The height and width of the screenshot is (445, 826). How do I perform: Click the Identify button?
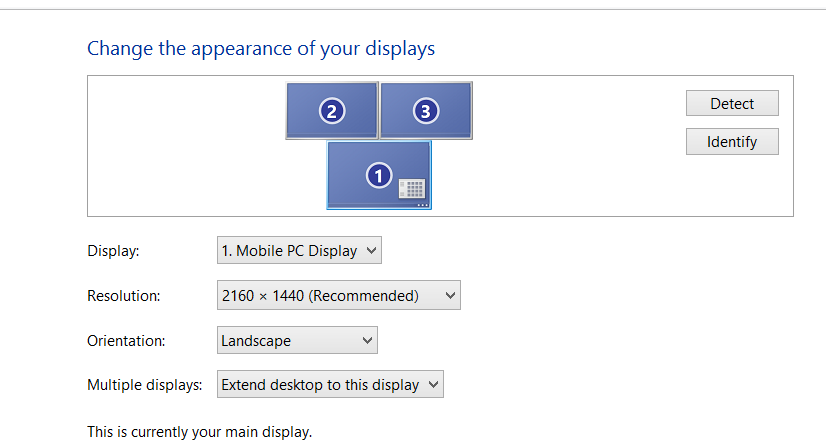[732, 142]
